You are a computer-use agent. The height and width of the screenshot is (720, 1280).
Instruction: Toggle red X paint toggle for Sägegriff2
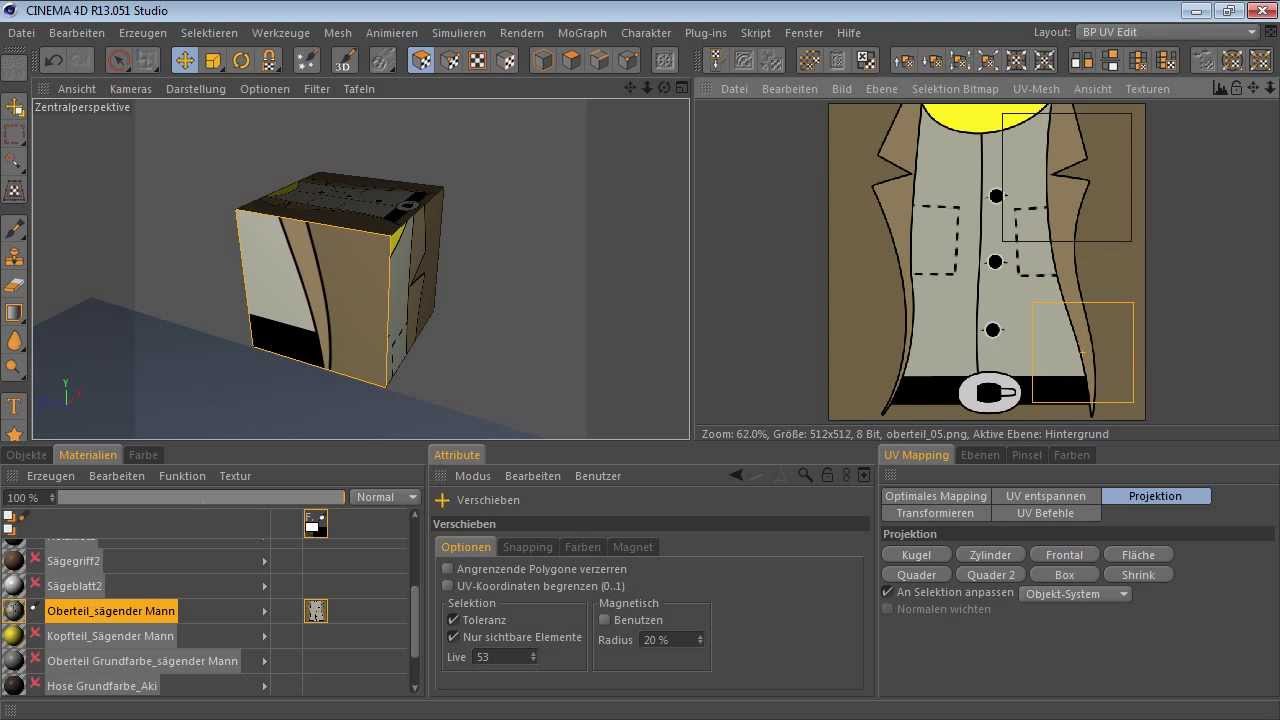coord(36,560)
